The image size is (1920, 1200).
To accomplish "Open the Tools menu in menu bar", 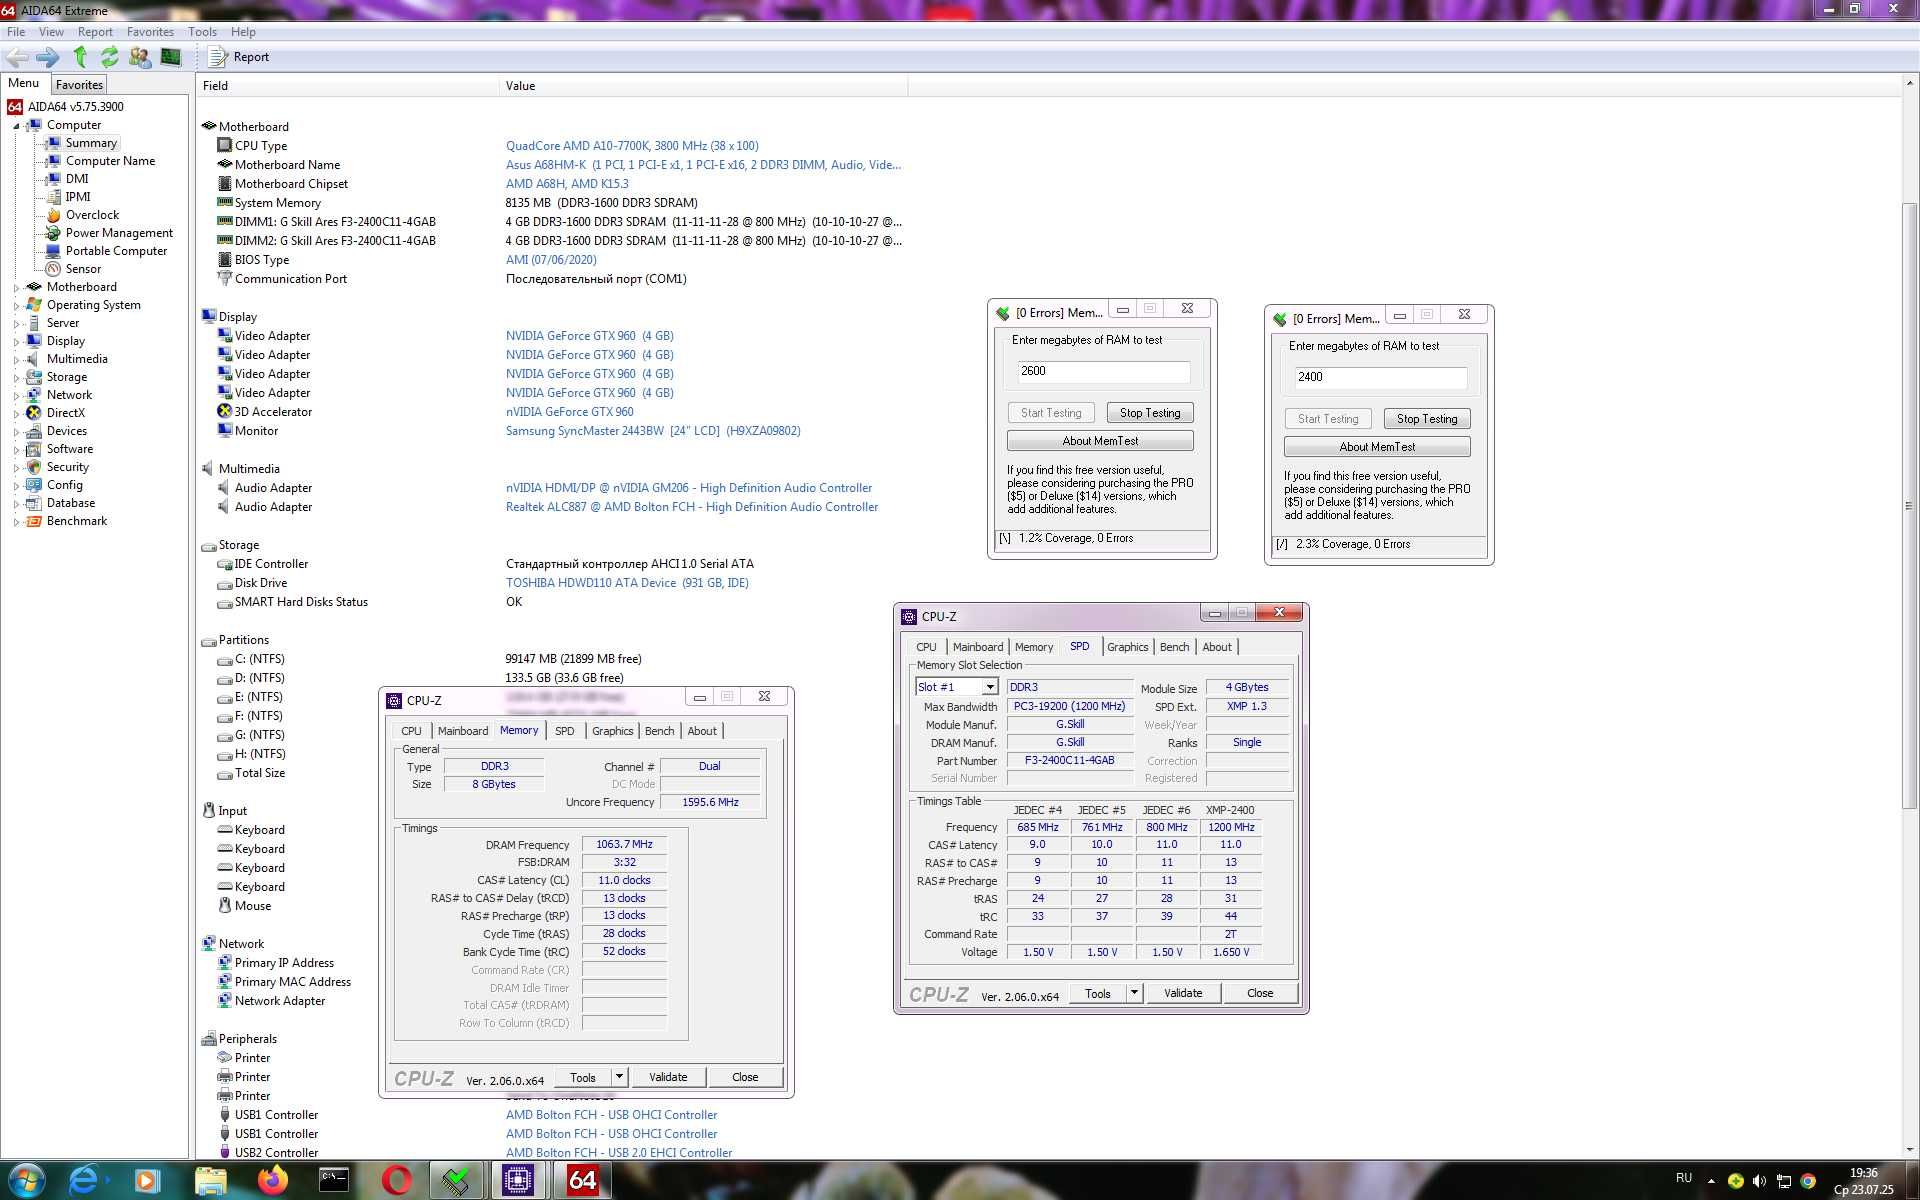I will pyautogui.click(x=202, y=32).
